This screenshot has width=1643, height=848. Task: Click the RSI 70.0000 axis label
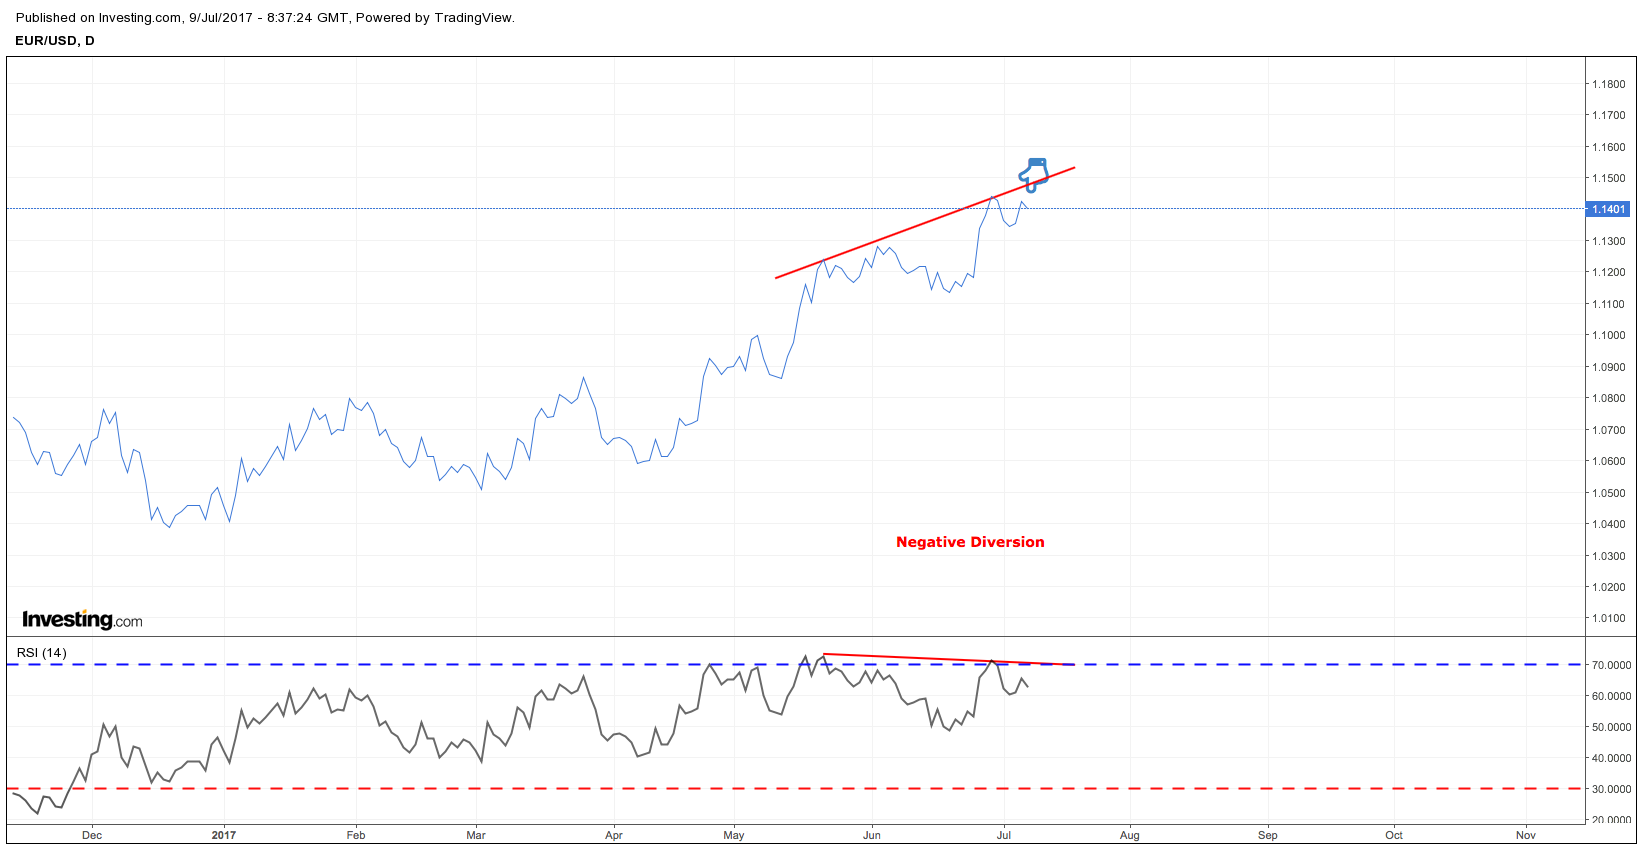click(1612, 665)
